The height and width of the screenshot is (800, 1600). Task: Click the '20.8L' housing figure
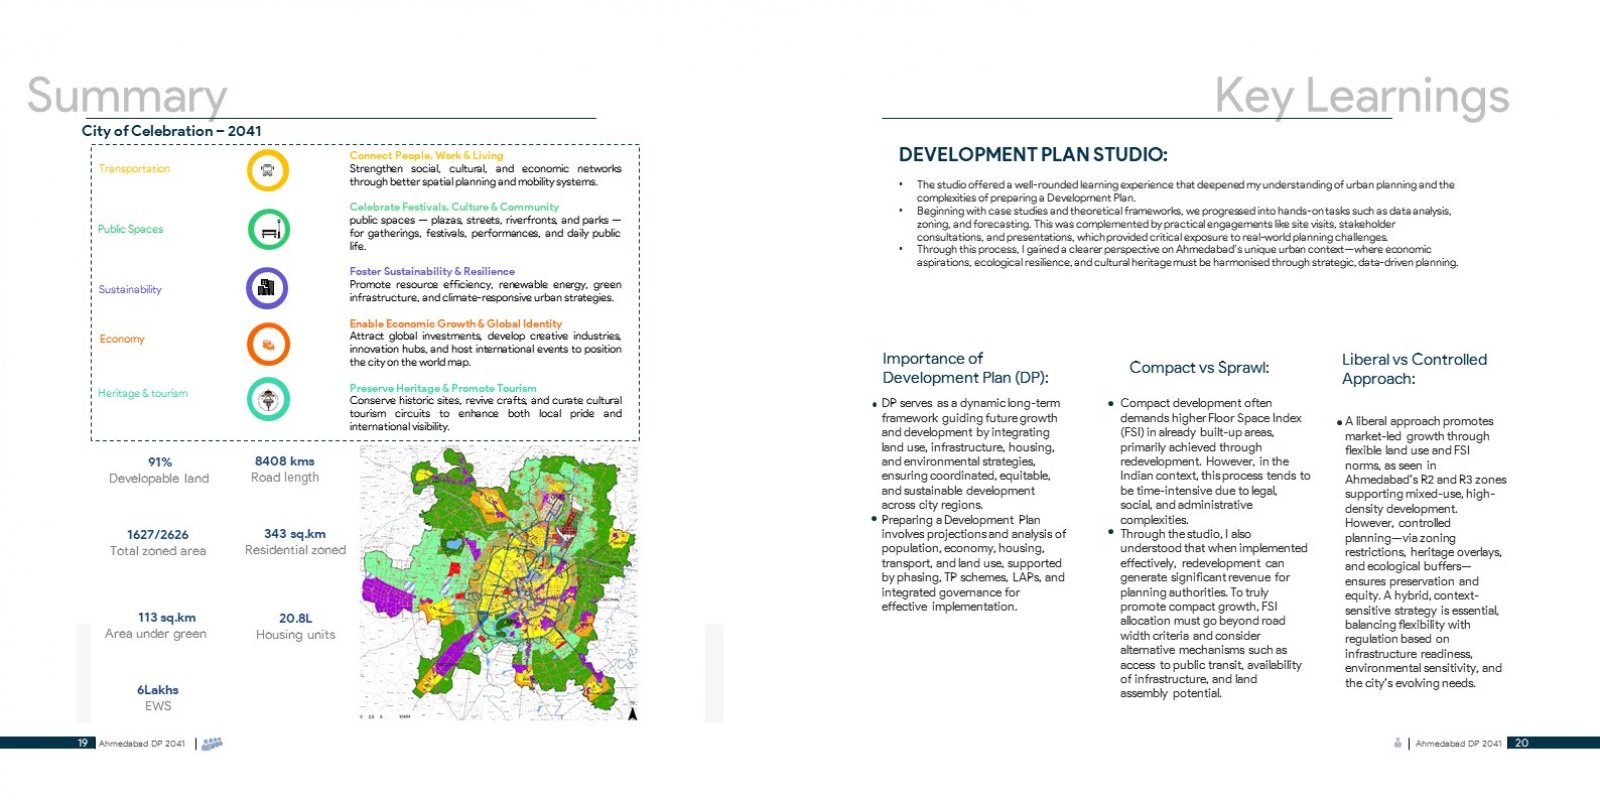coord(296,619)
